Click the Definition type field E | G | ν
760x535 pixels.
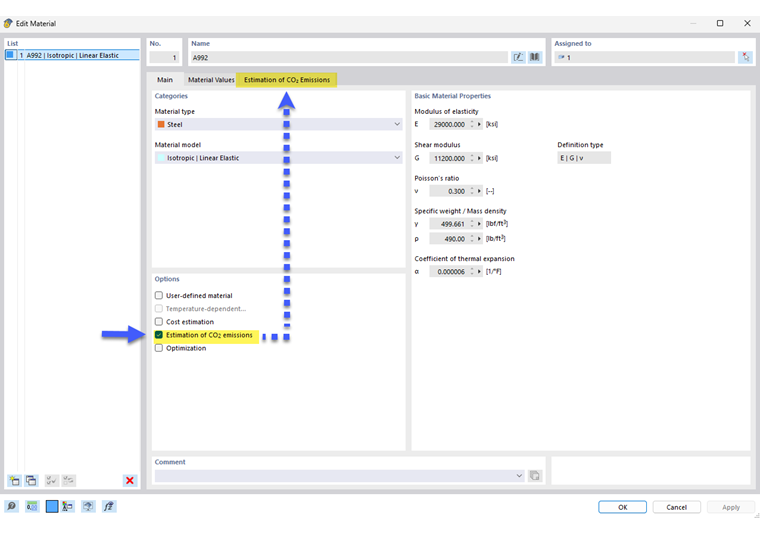(x=584, y=158)
